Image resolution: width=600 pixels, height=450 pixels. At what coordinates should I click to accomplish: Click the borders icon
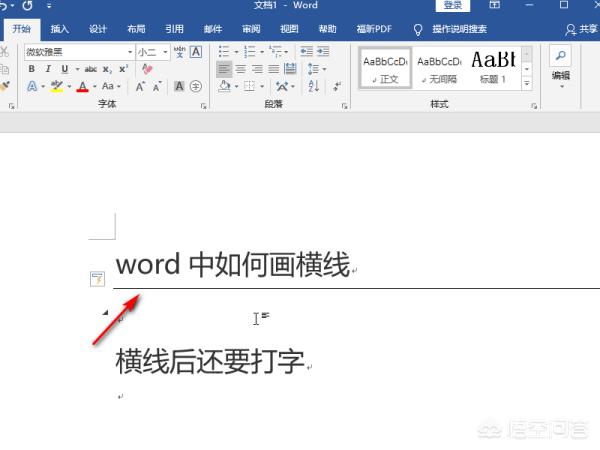point(249,86)
